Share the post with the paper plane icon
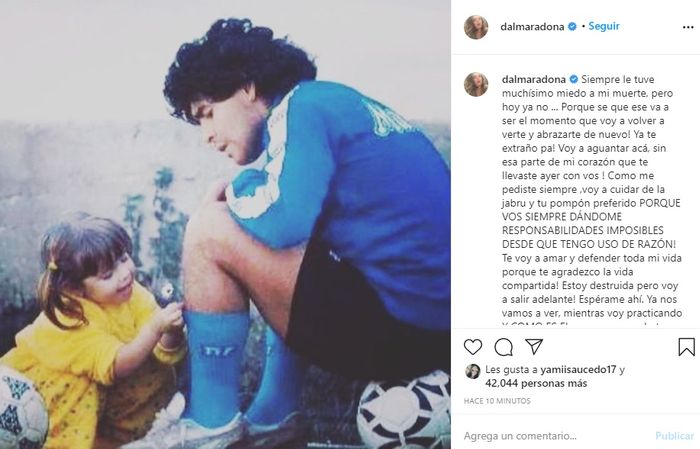This screenshot has height=449, width=700. [x=533, y=346]
